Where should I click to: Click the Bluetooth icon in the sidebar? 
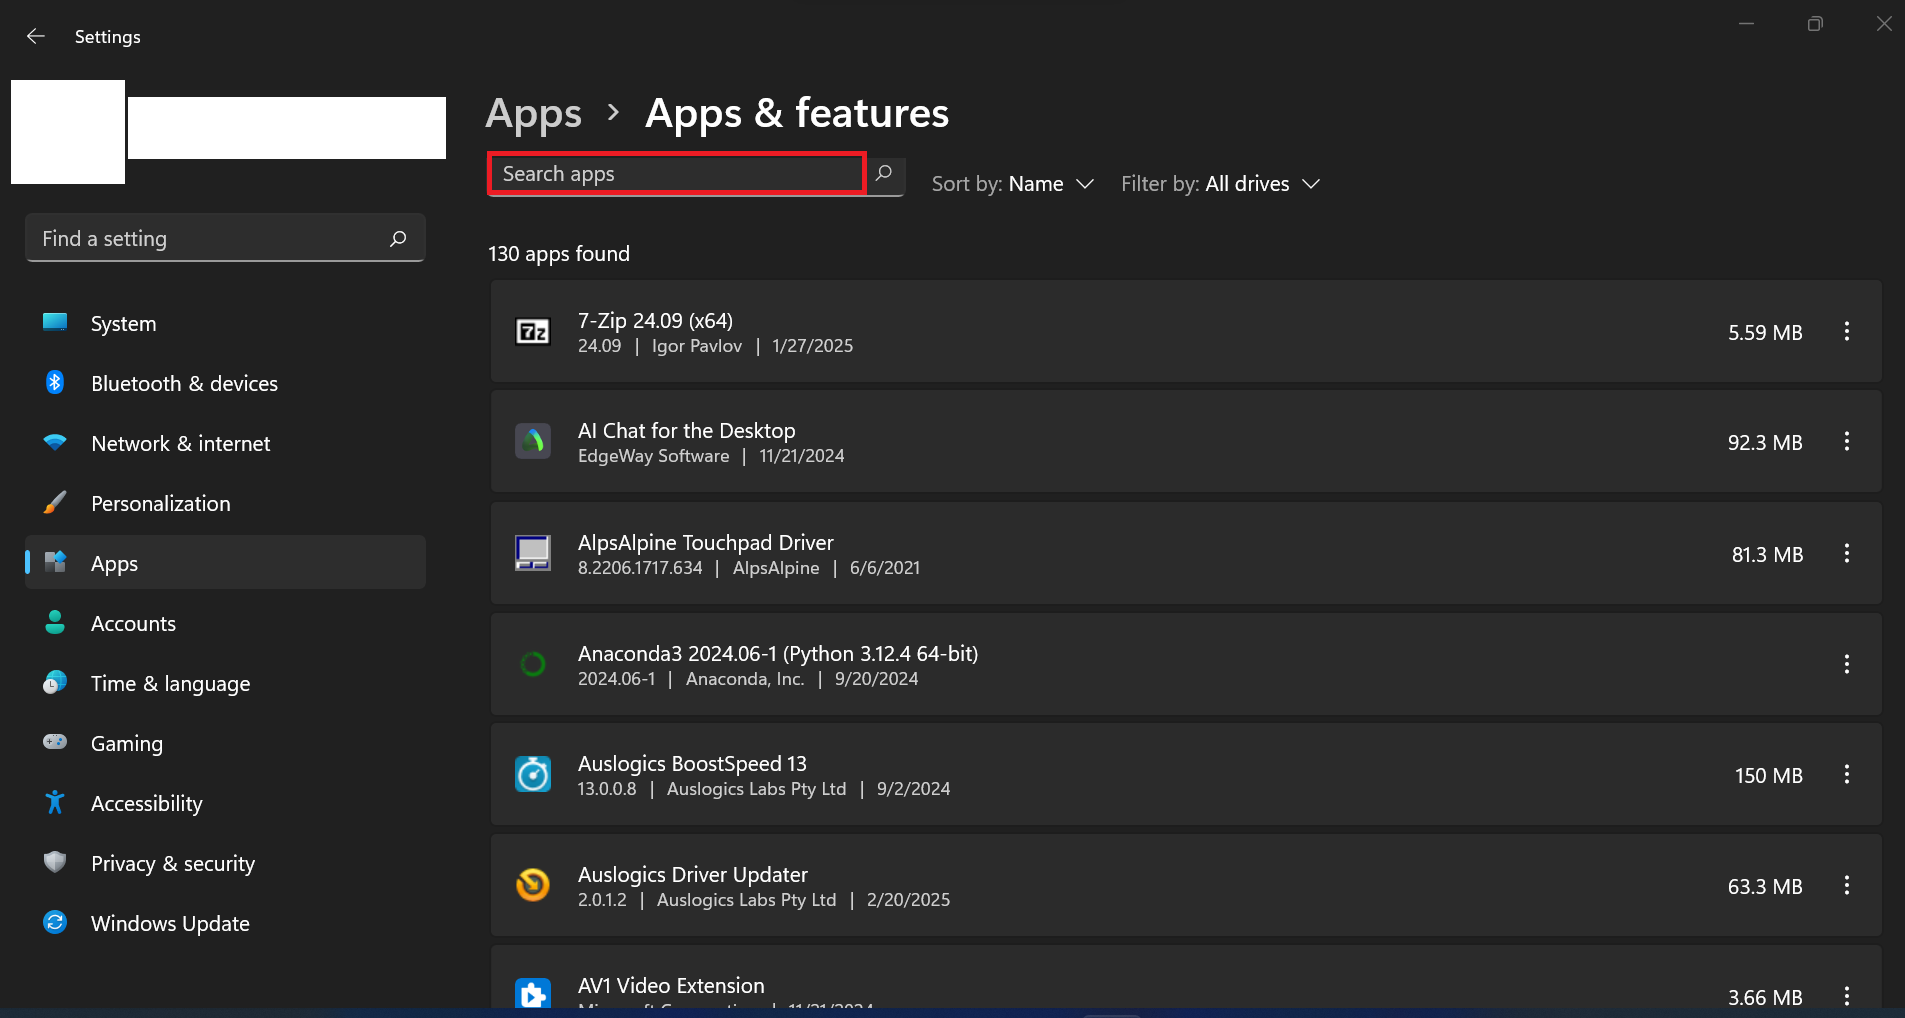pyautogui.click(x=55, y=382)
